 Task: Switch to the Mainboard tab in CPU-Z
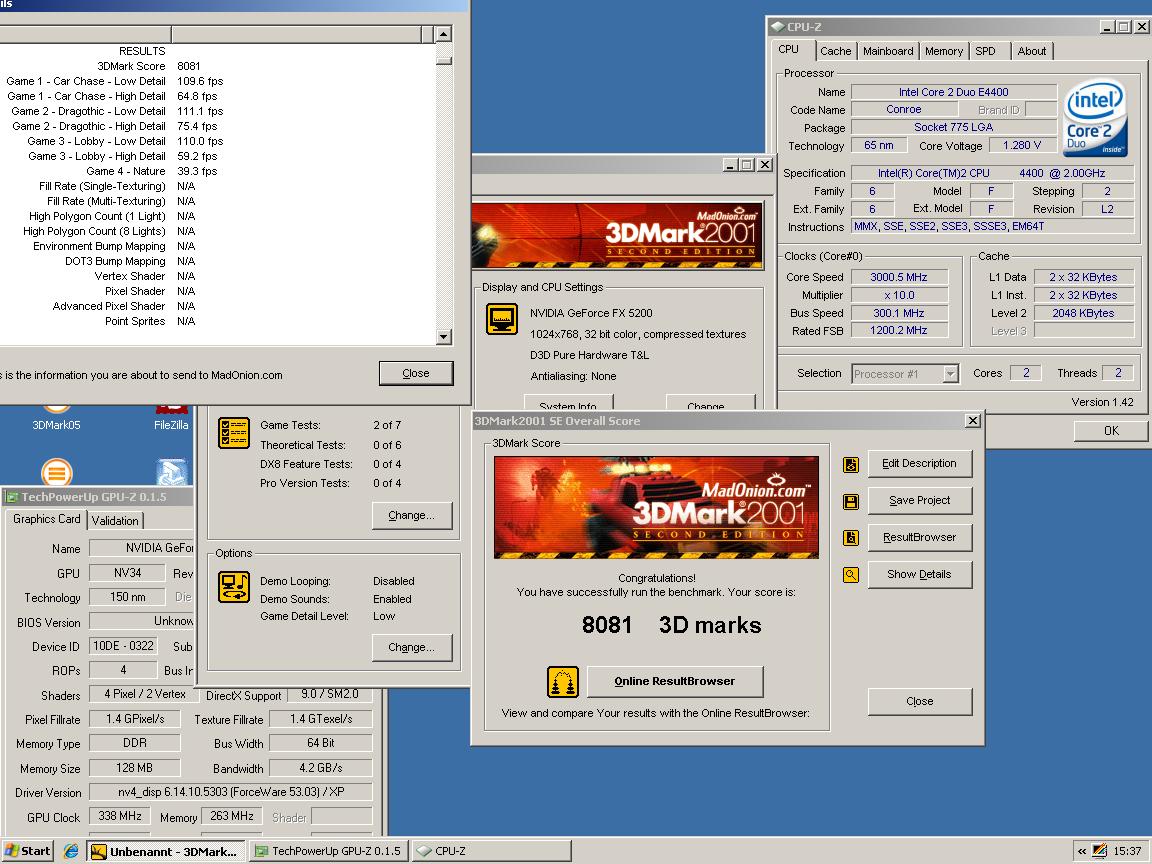(888, 51)
